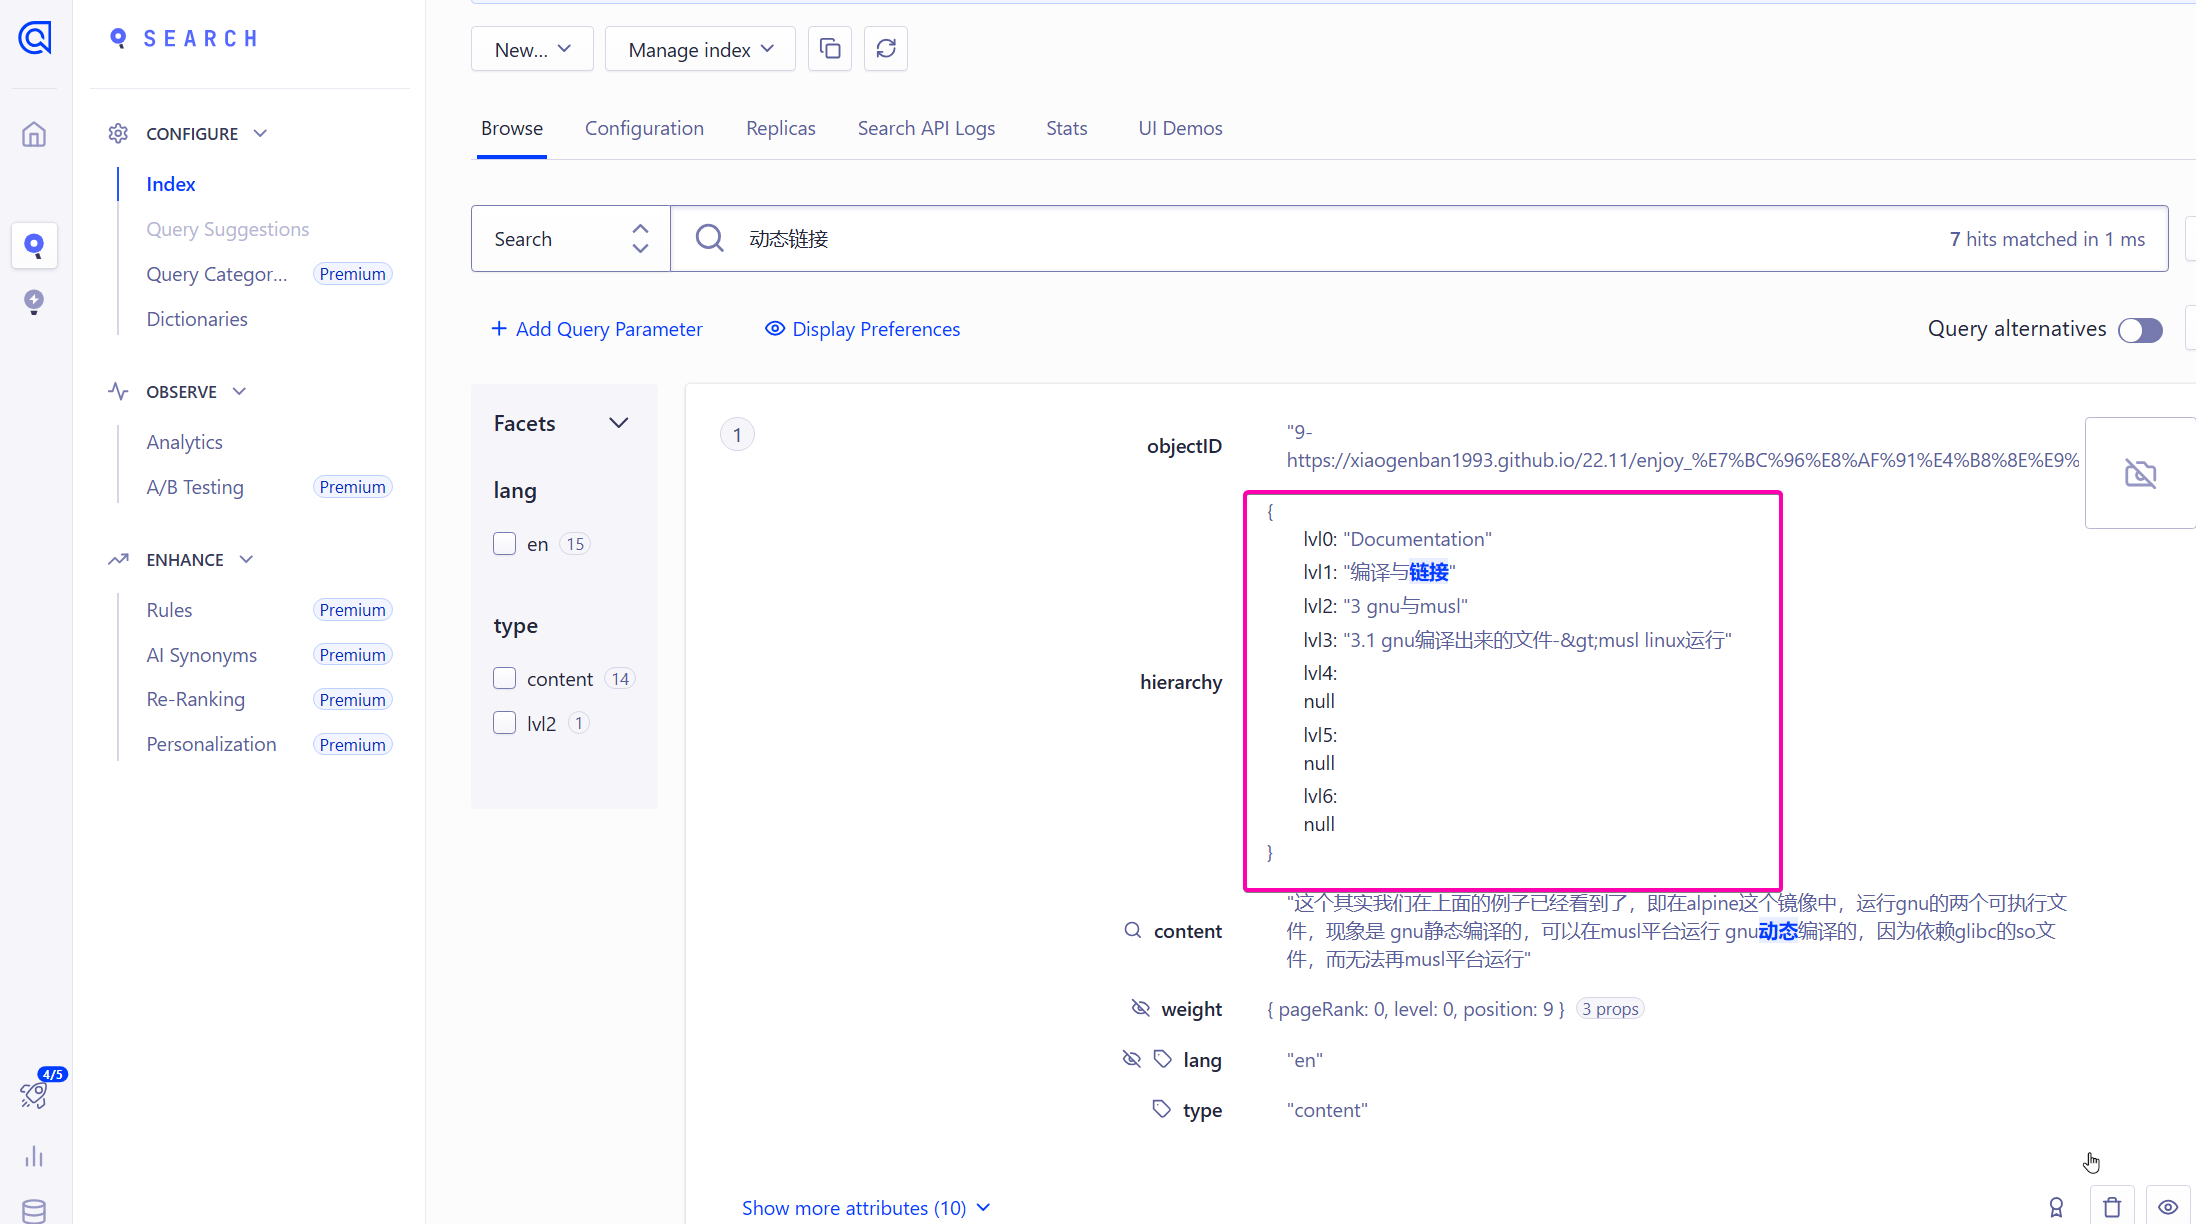The image size is (2196, 1224).
Task: Switch to the Replicas tab
Action: [781, 128]
